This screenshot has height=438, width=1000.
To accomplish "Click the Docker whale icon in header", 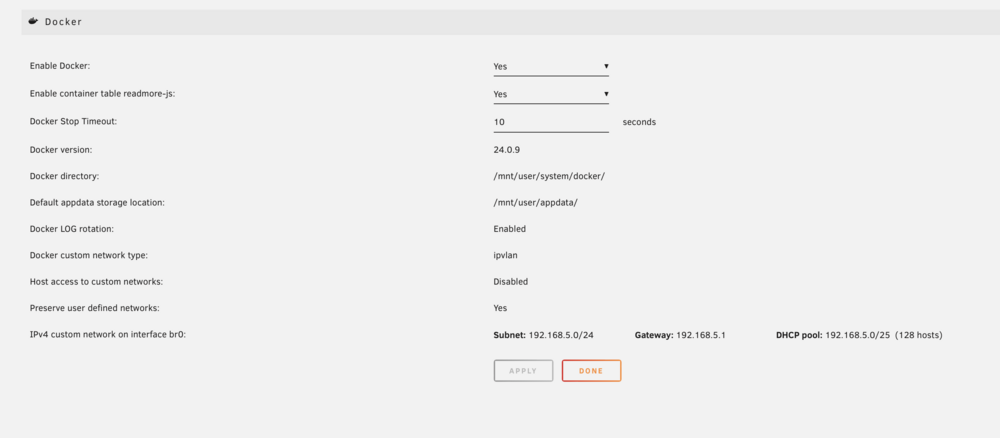I will [33, 21].
